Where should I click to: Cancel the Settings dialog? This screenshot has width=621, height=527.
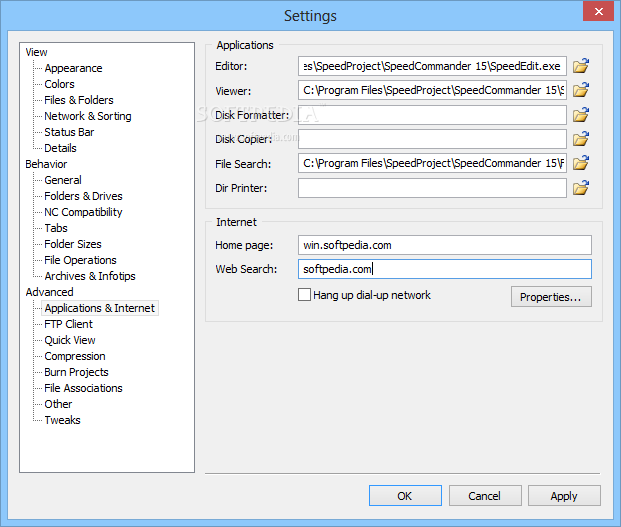pos(485,496)
